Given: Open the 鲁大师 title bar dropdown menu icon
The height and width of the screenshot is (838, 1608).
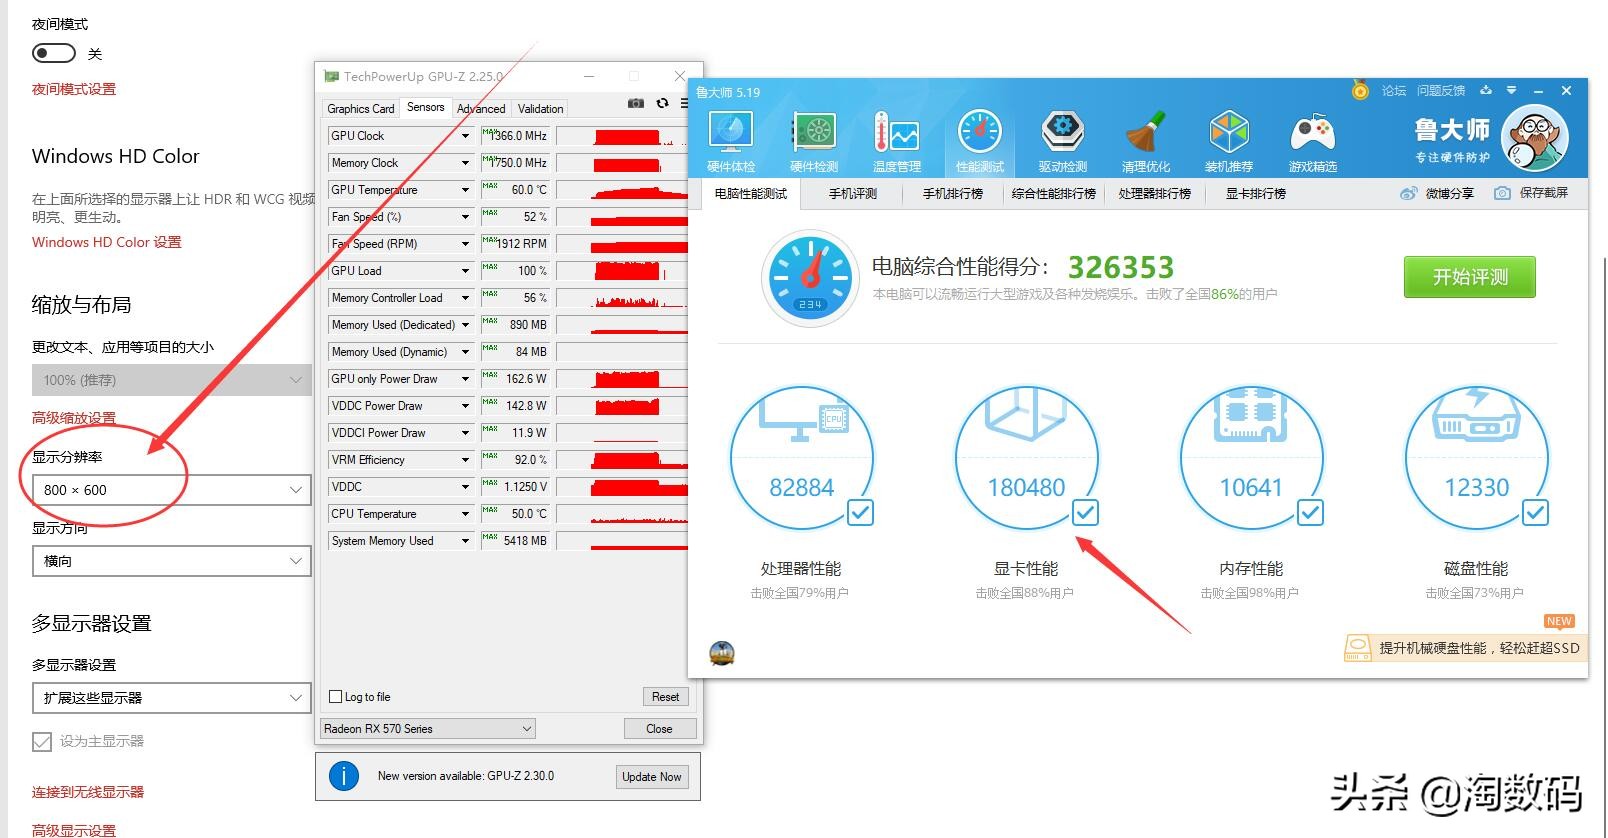Looking at the screenshot, I should pyautogui.click(x=1512, y=90).
